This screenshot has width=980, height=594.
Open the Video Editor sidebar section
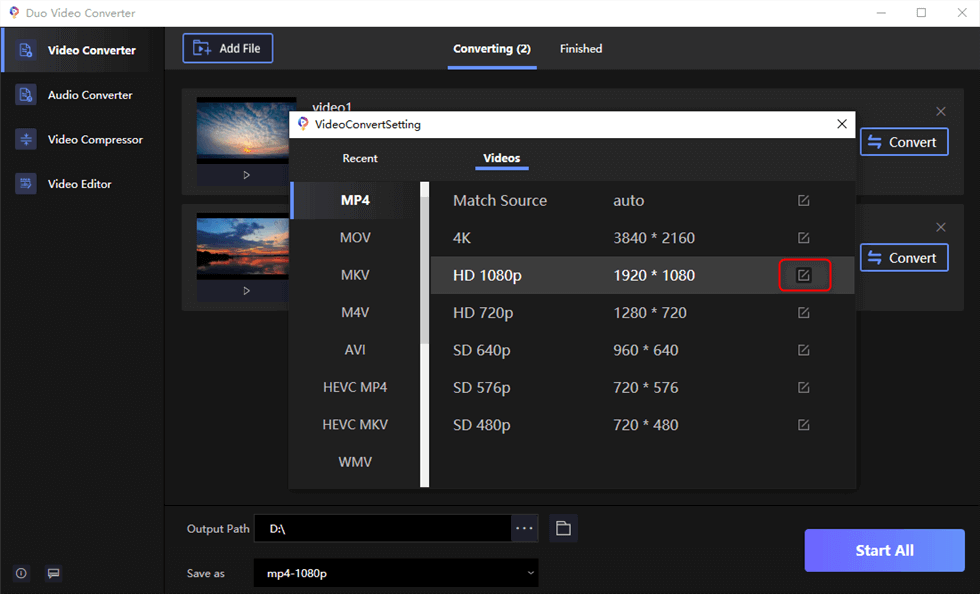click(82, 184)
